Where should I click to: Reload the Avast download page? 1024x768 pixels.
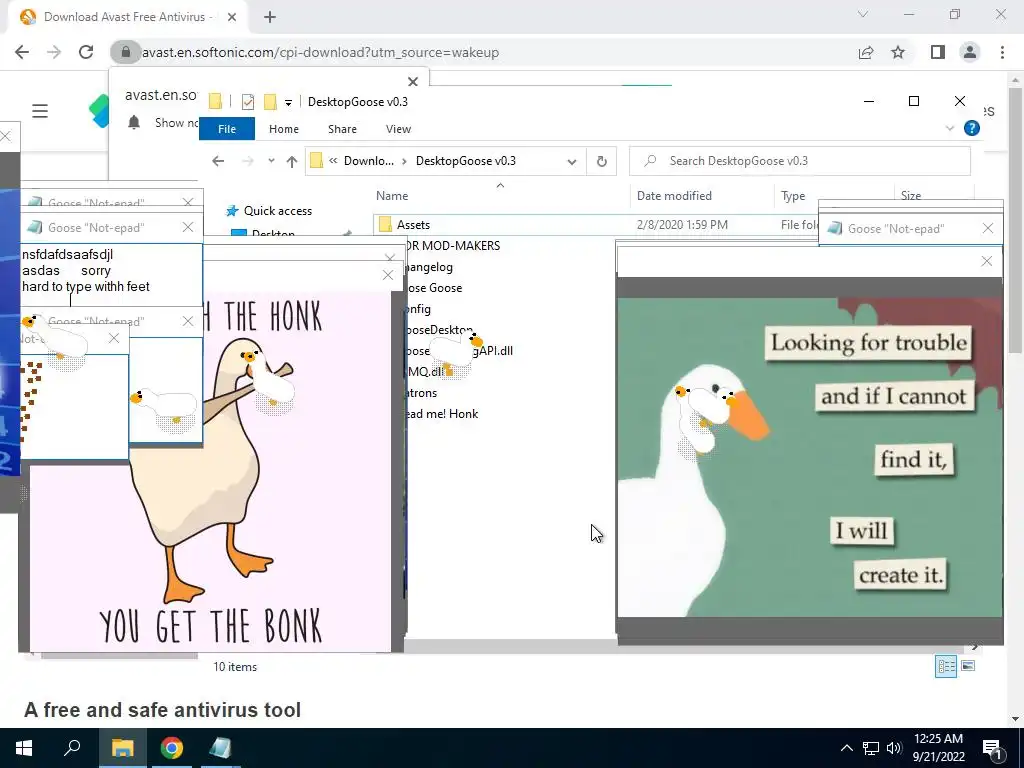coord(86,52)
